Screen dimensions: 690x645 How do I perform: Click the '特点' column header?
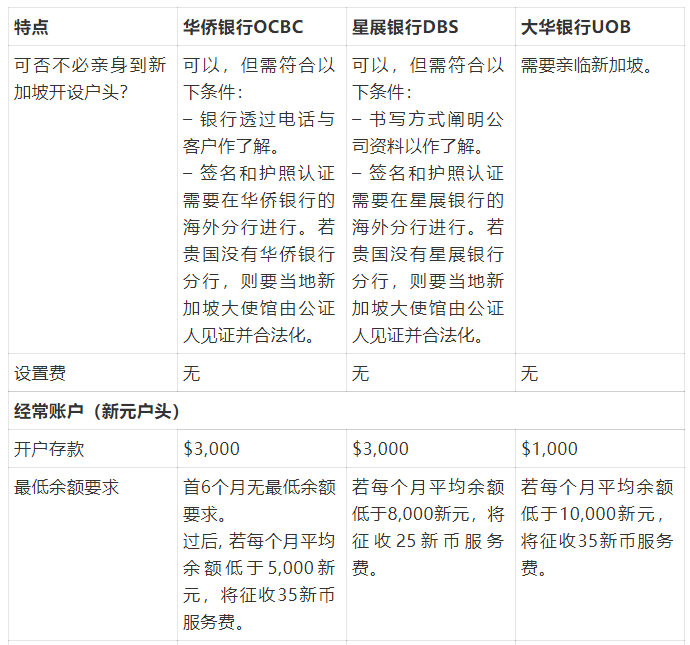pyautogui.click(x=31, y=27)
